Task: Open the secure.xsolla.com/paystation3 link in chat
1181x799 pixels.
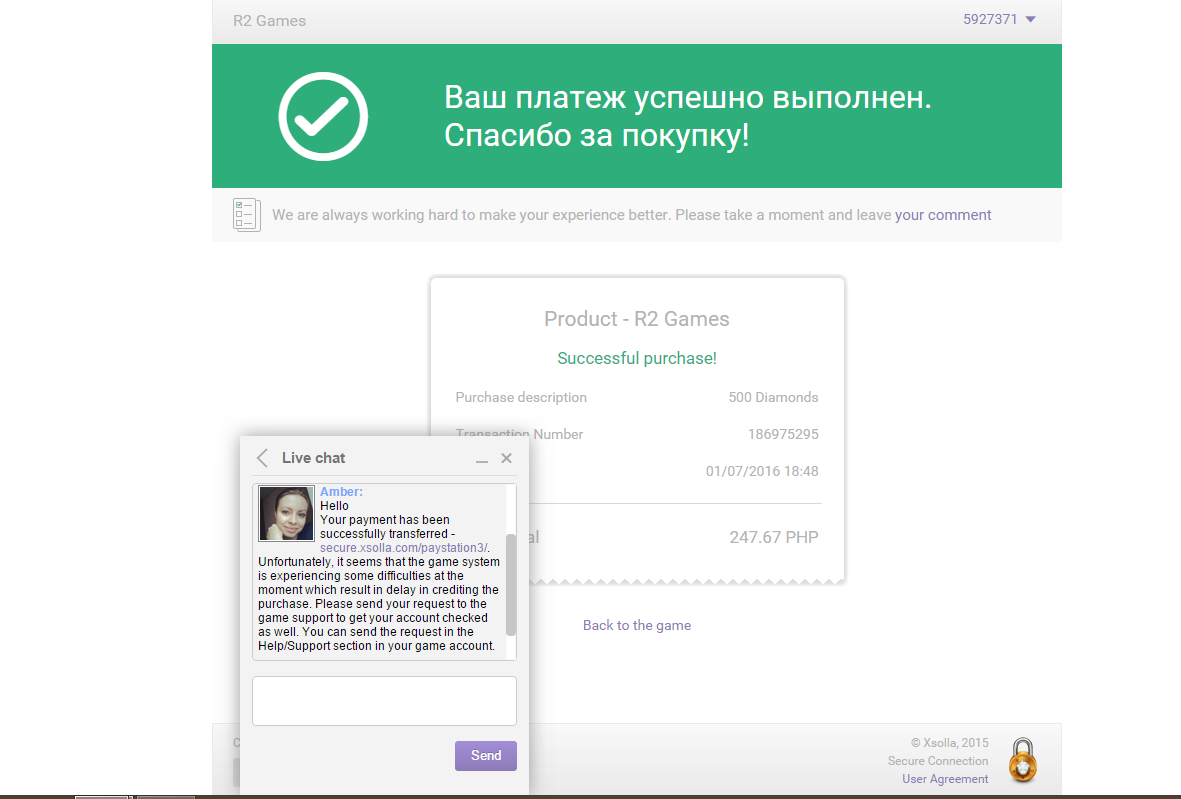Action: [x=403, y=548]
